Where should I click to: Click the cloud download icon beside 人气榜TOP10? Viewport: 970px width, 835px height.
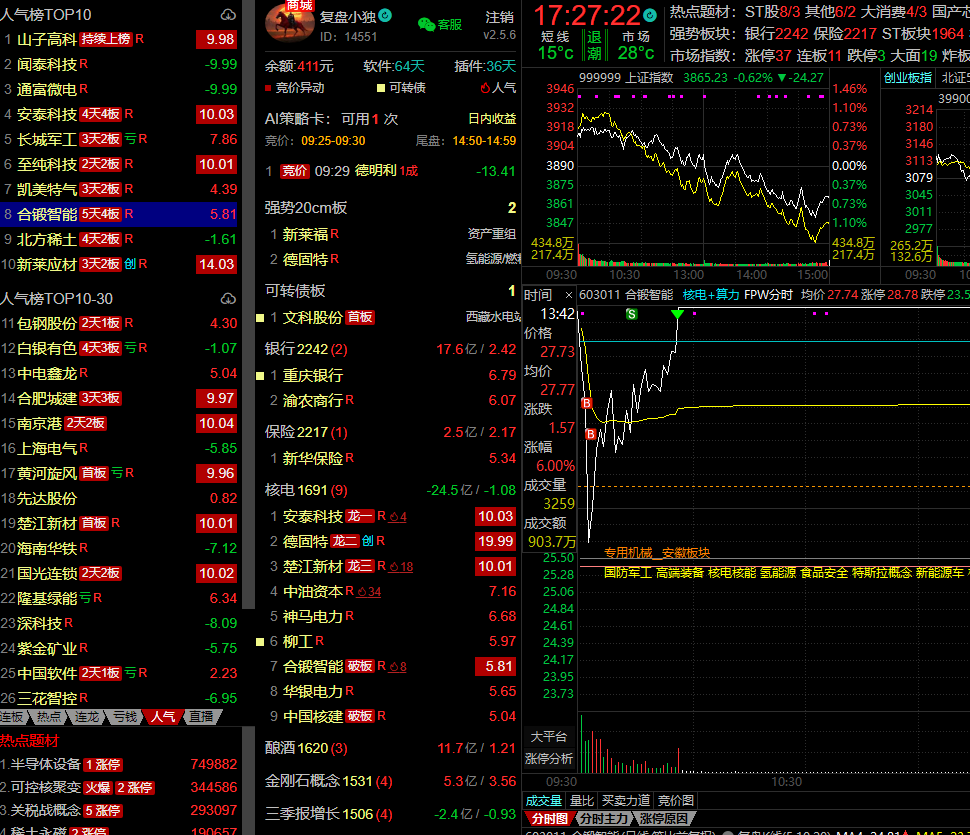point(229,15)
